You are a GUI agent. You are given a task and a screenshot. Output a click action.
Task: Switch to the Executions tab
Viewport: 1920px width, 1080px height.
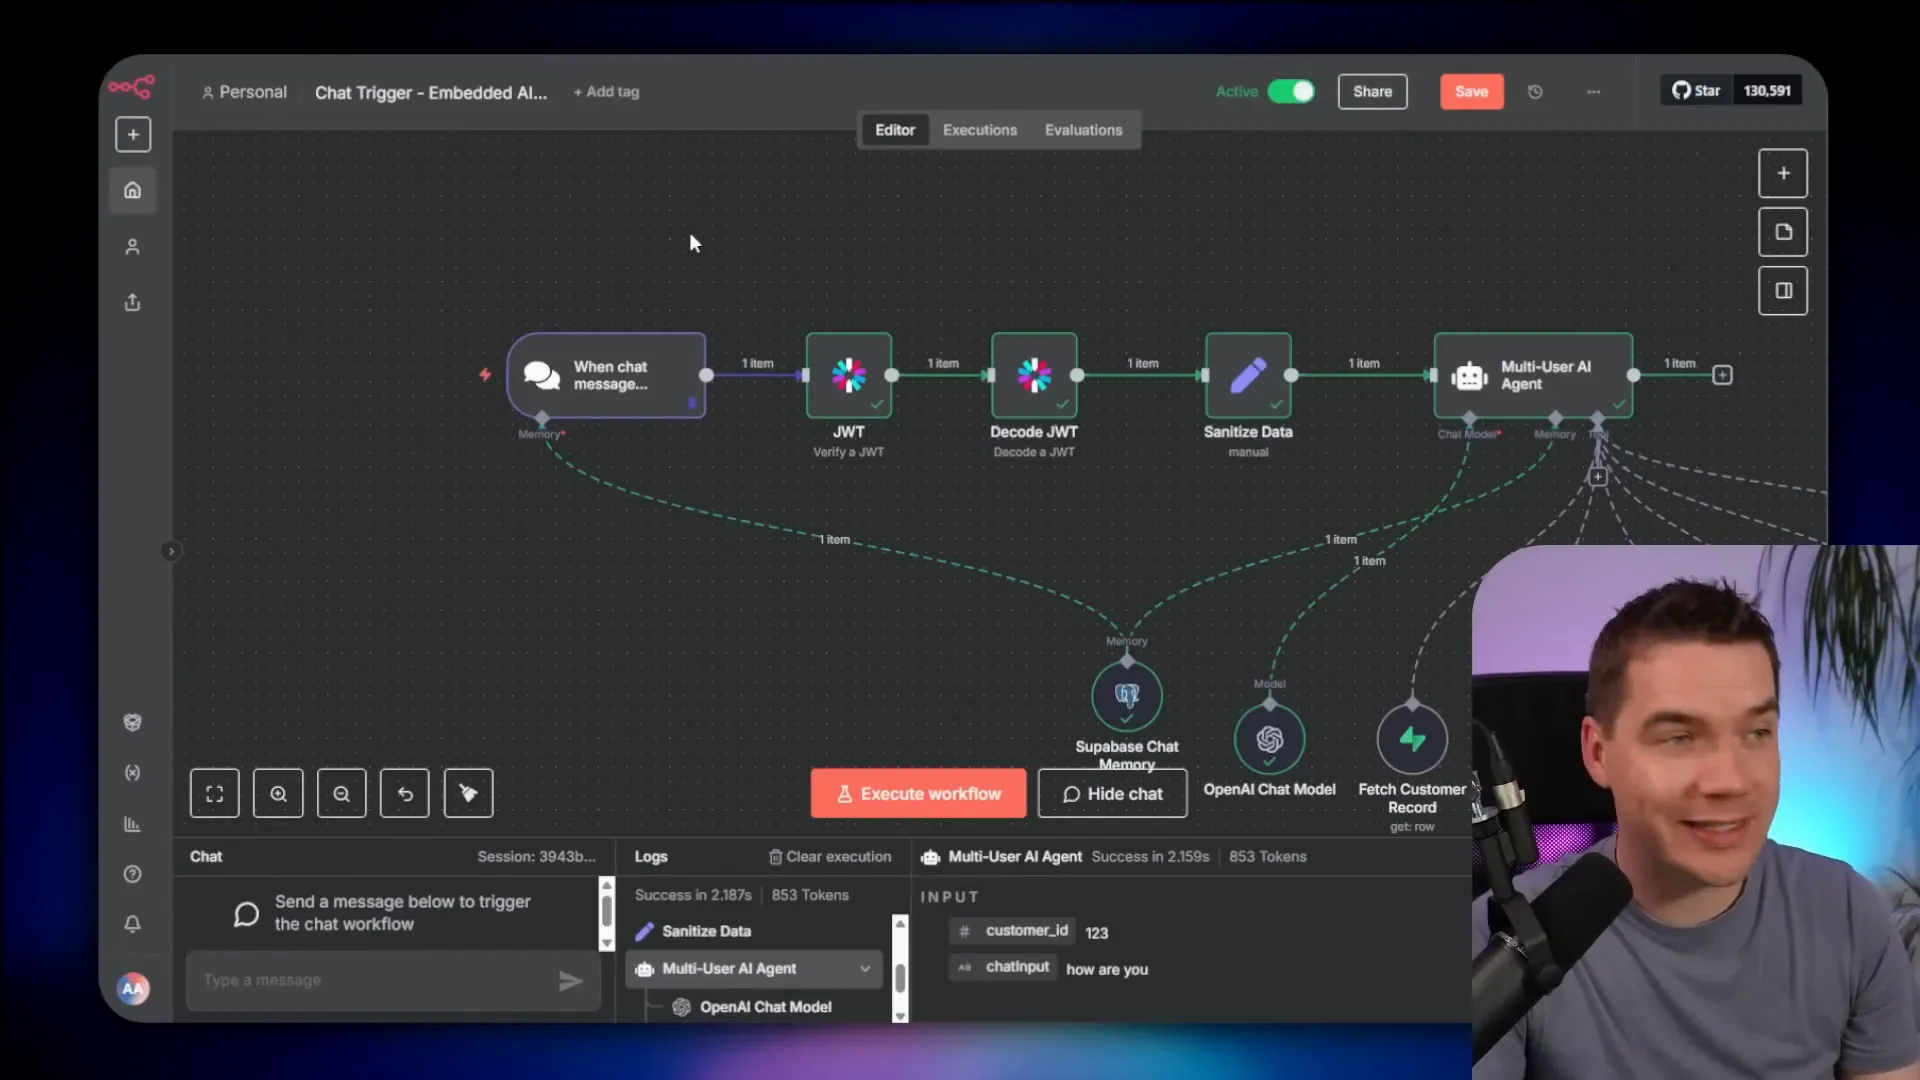click(980, 130)
